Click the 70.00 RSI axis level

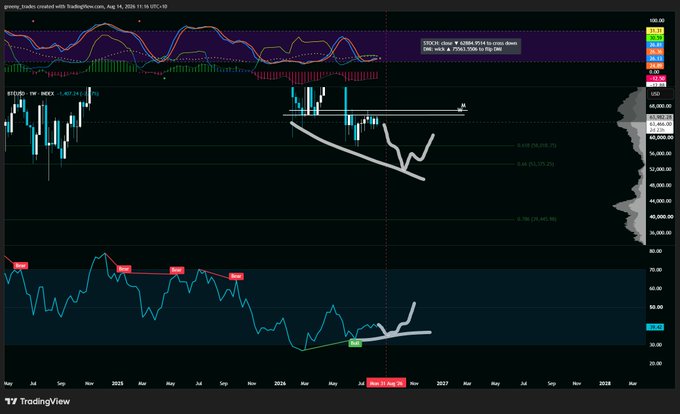point(656,270)
